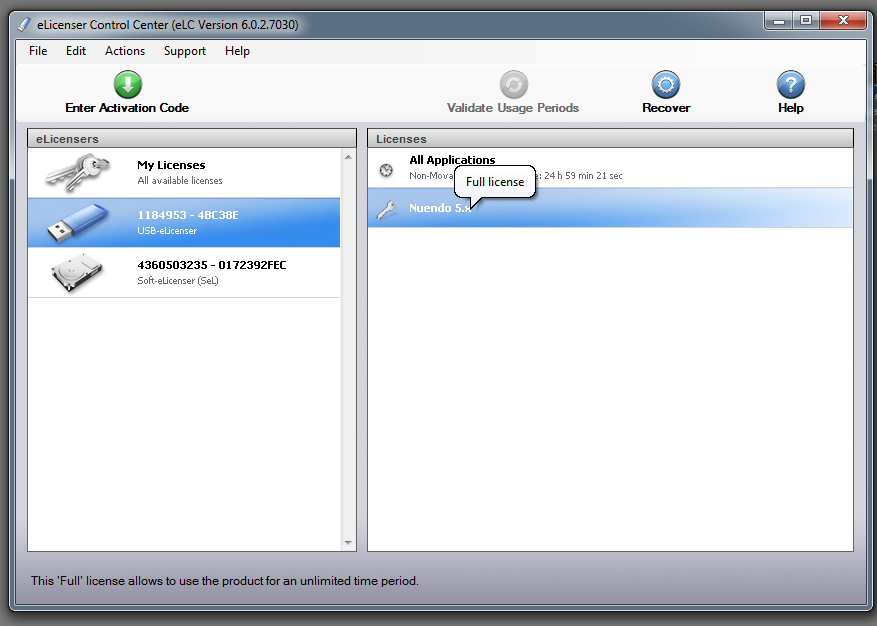Select My Licenses entry text

pyautogui.click(x=171, y=165)
